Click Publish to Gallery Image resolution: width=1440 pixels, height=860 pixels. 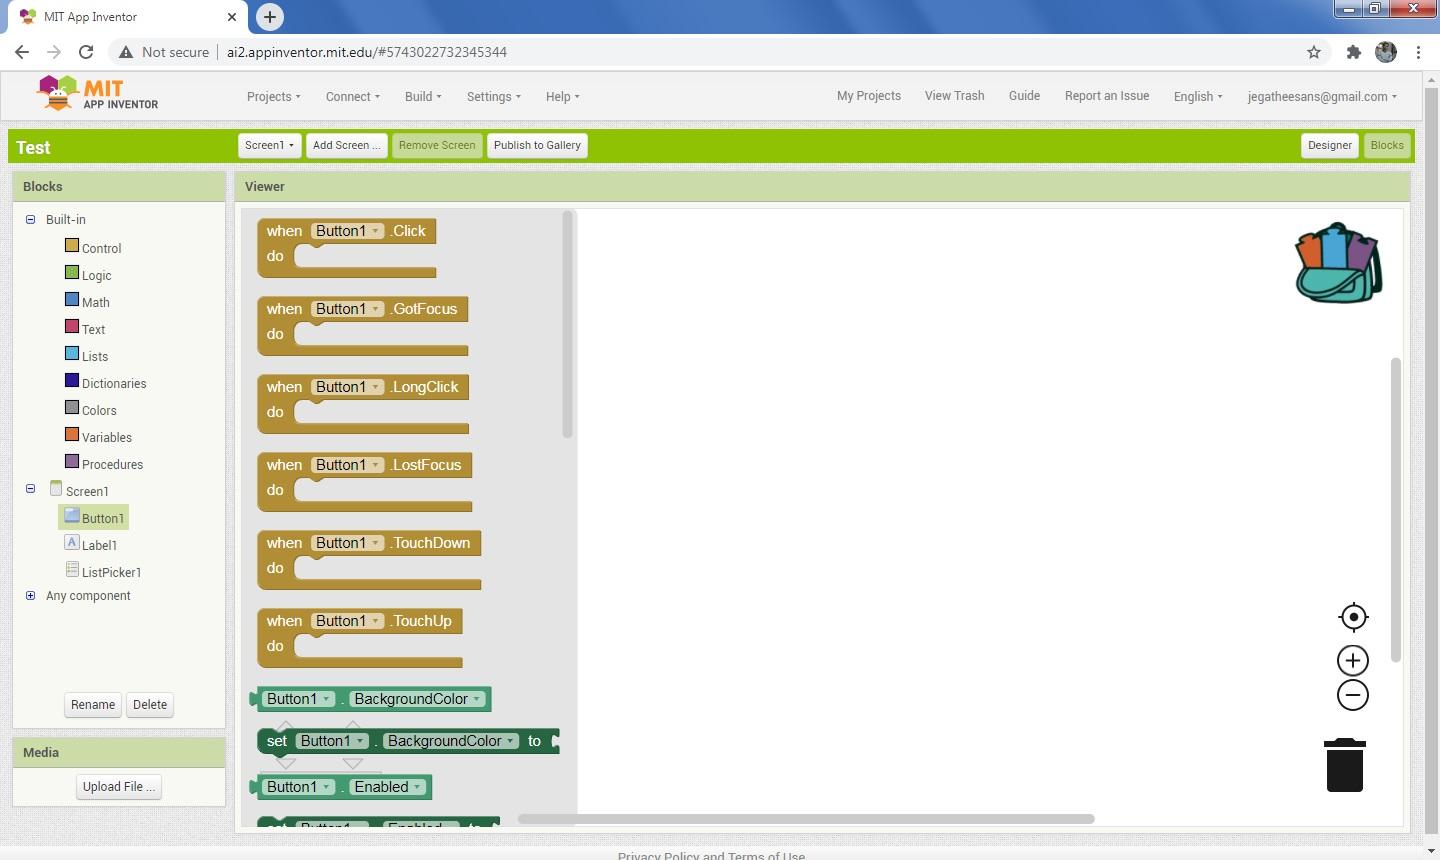point(537,145)
